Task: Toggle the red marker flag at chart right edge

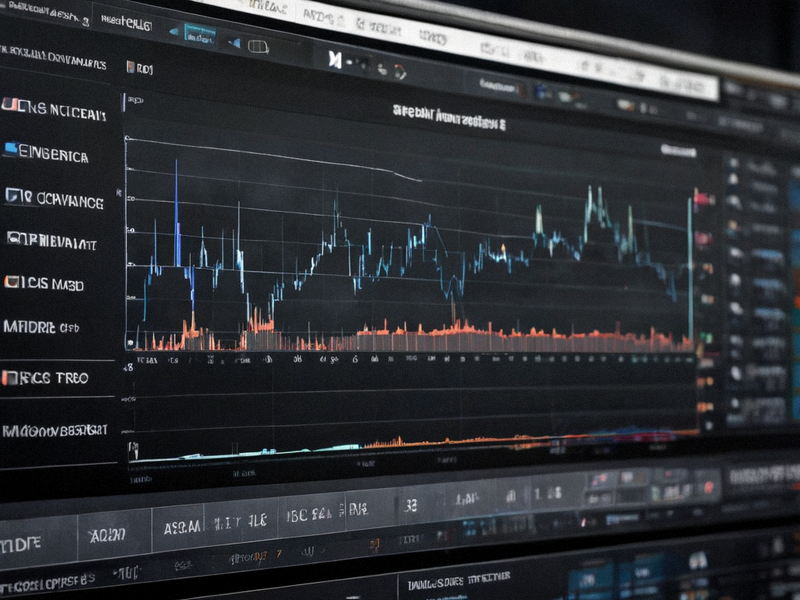Action: 703,198
